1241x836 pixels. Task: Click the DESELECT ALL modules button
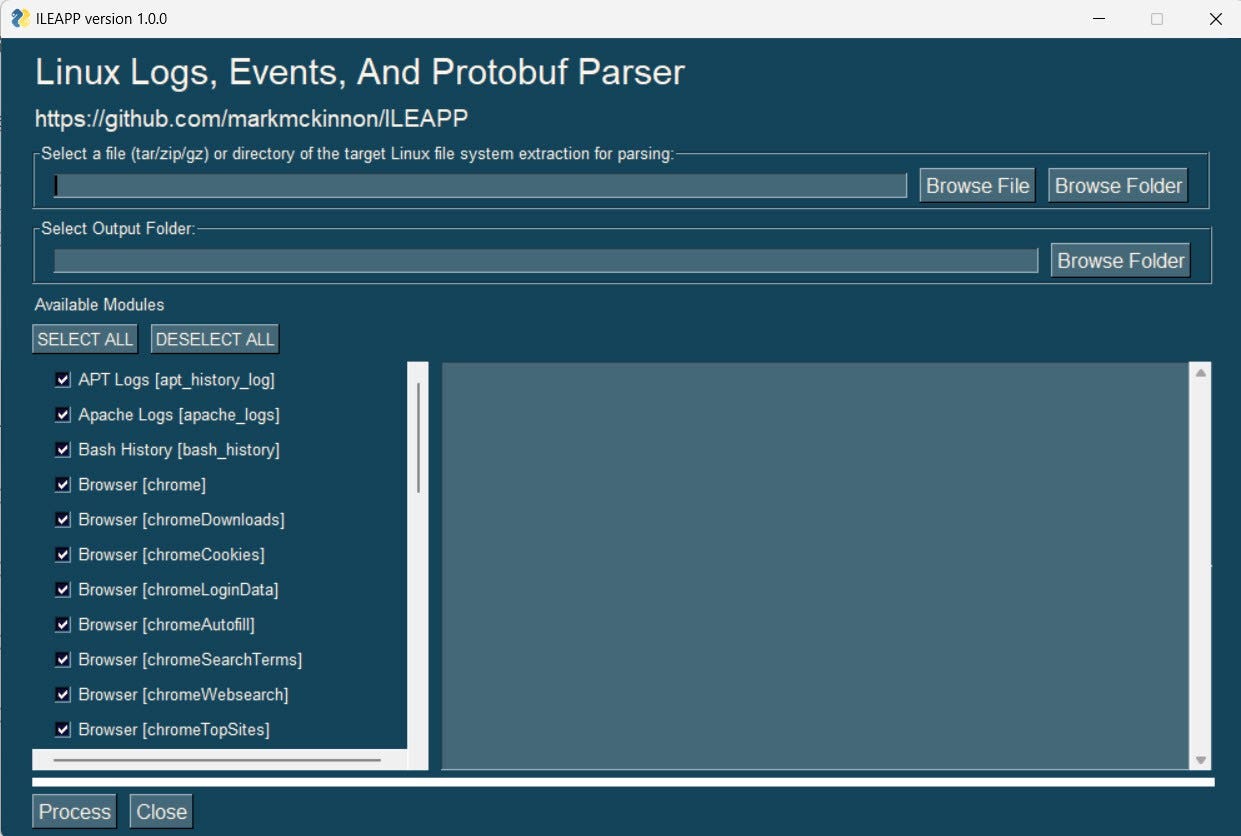click(x=215, y=339)
